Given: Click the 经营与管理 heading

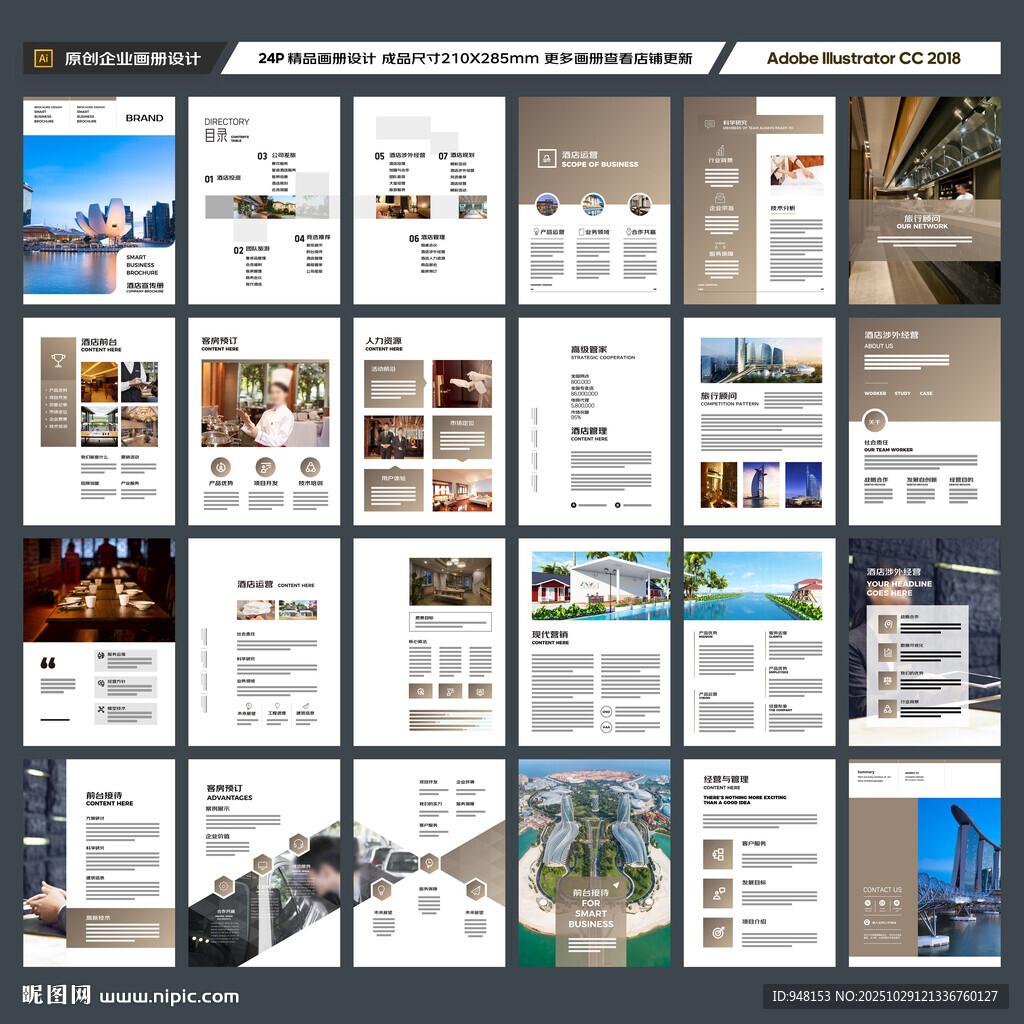Looking at the screenshot, I should (x=726, y=779).
